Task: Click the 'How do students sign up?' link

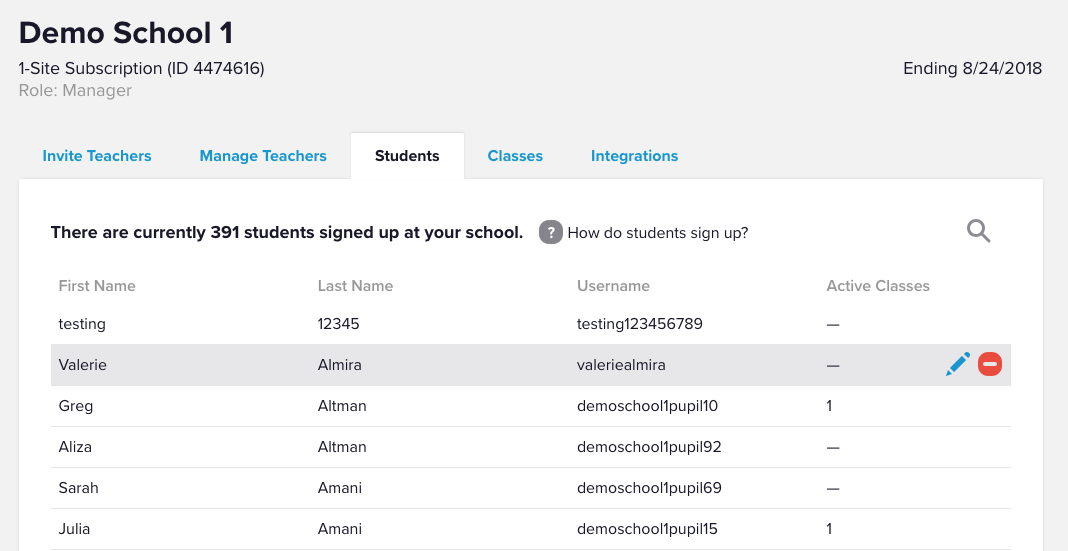Action: point(657,233)
